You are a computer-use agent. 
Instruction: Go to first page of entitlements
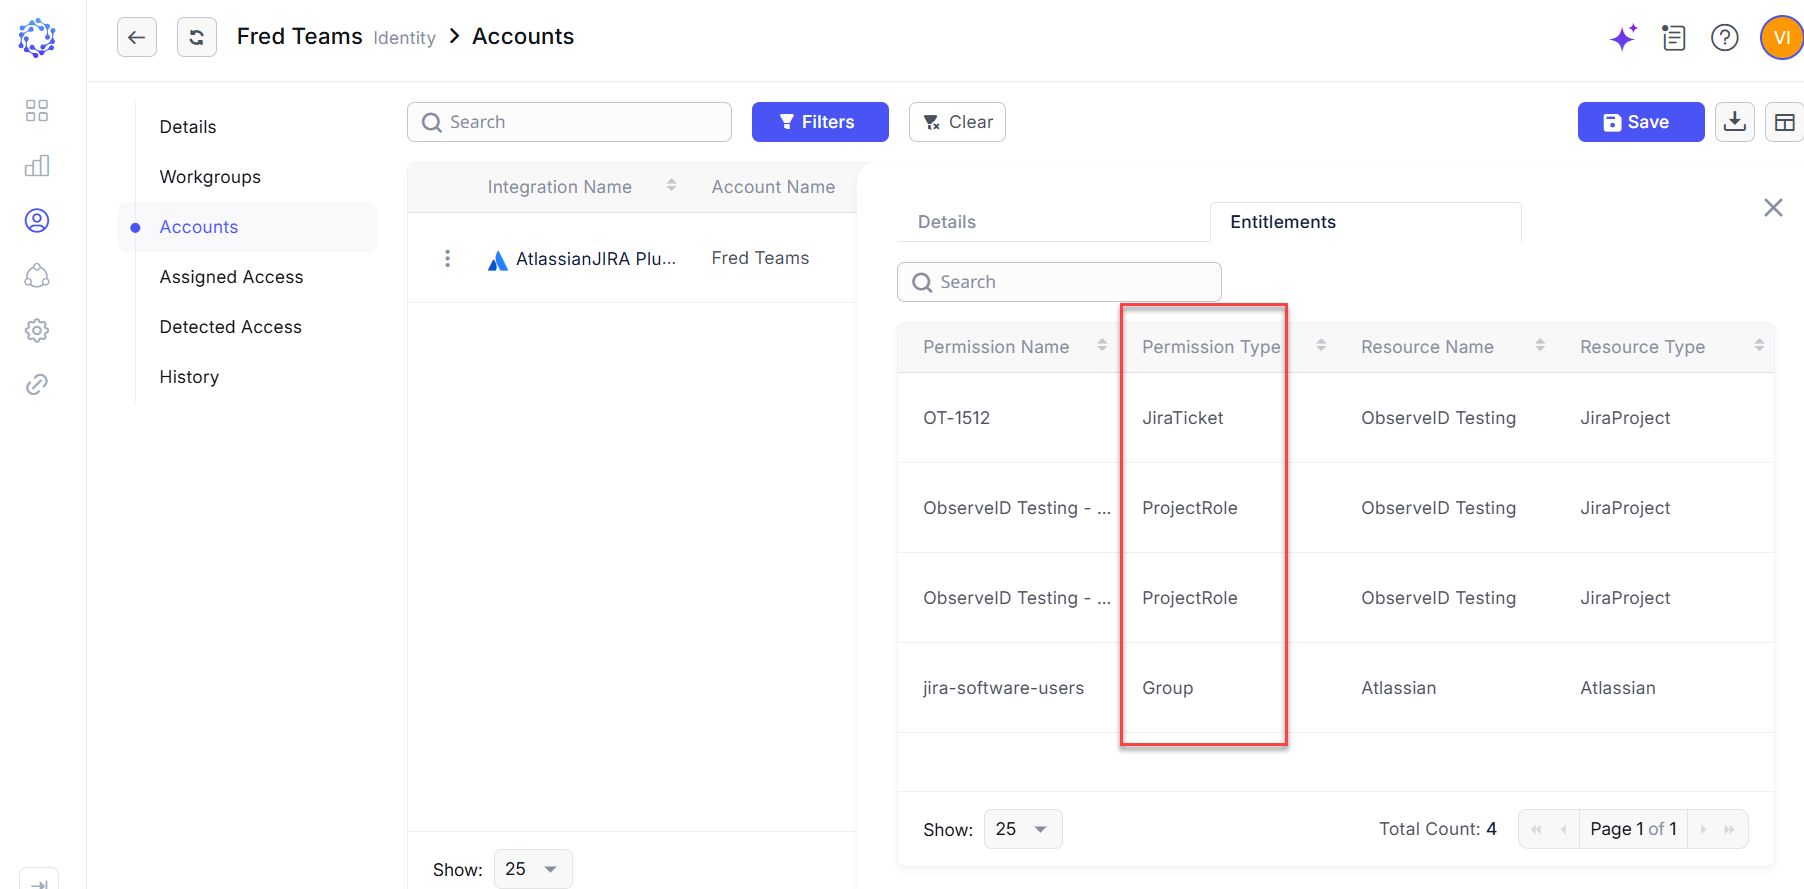point(1536,829)
